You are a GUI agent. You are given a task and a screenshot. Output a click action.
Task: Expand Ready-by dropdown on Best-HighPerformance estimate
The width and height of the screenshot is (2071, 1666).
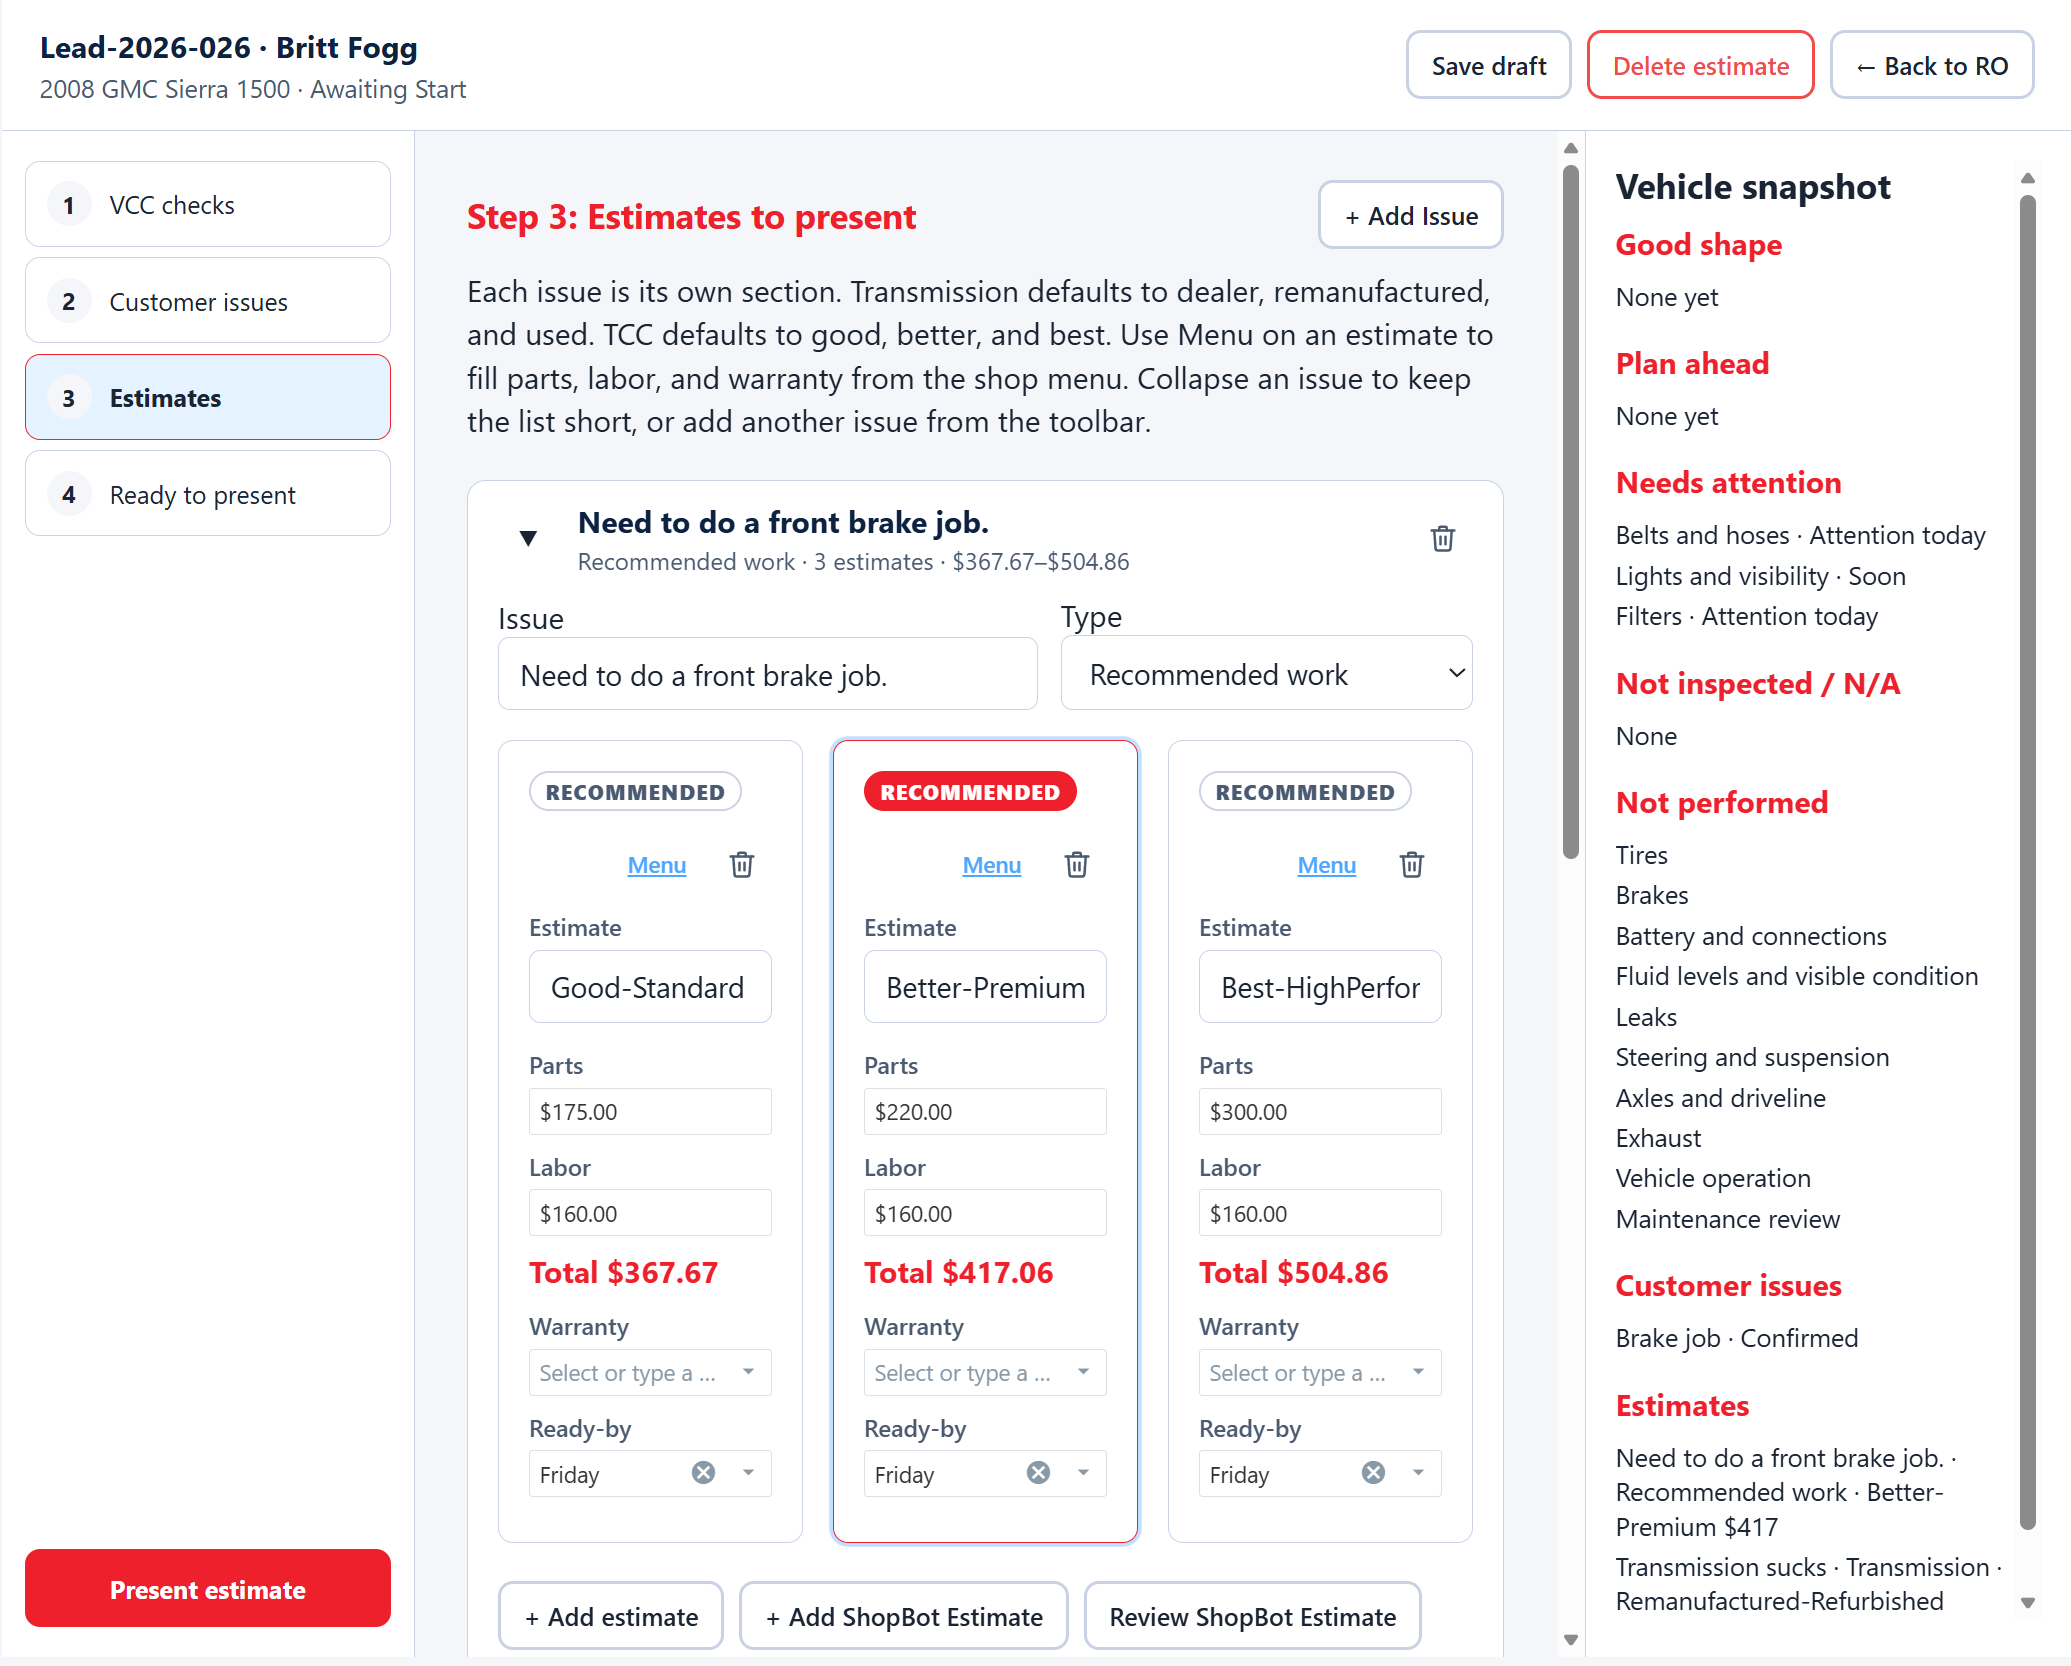pos(1419,1473)
